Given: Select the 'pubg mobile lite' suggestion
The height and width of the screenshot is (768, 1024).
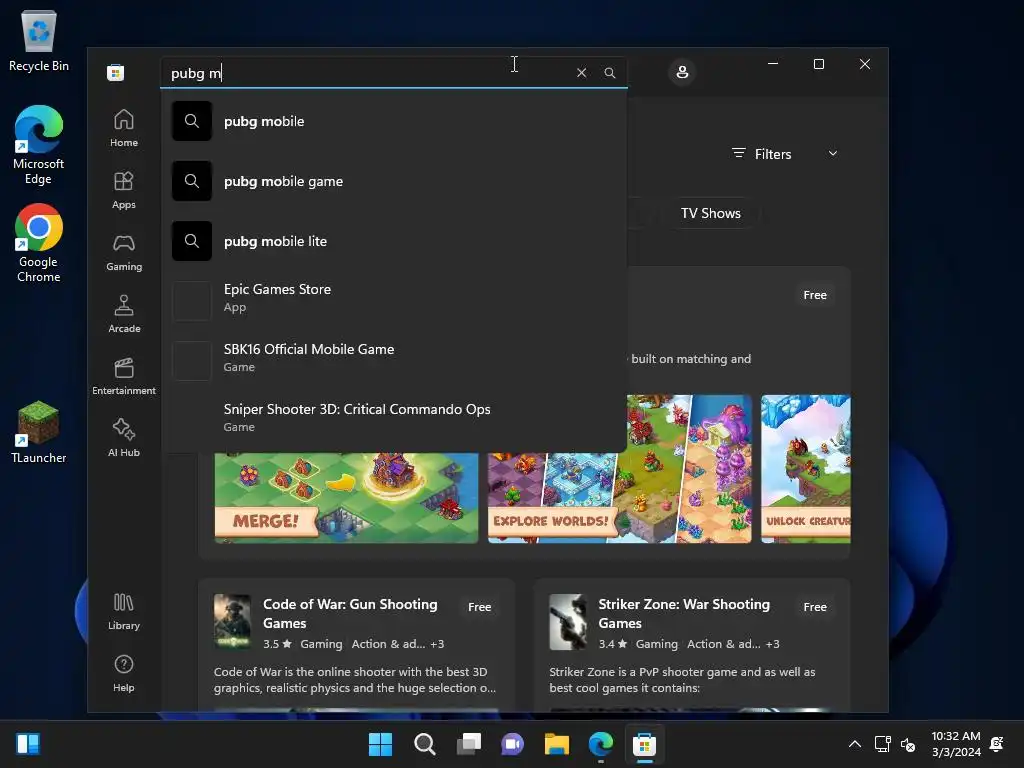Looking at the screenshot, I should coord(393,241).
